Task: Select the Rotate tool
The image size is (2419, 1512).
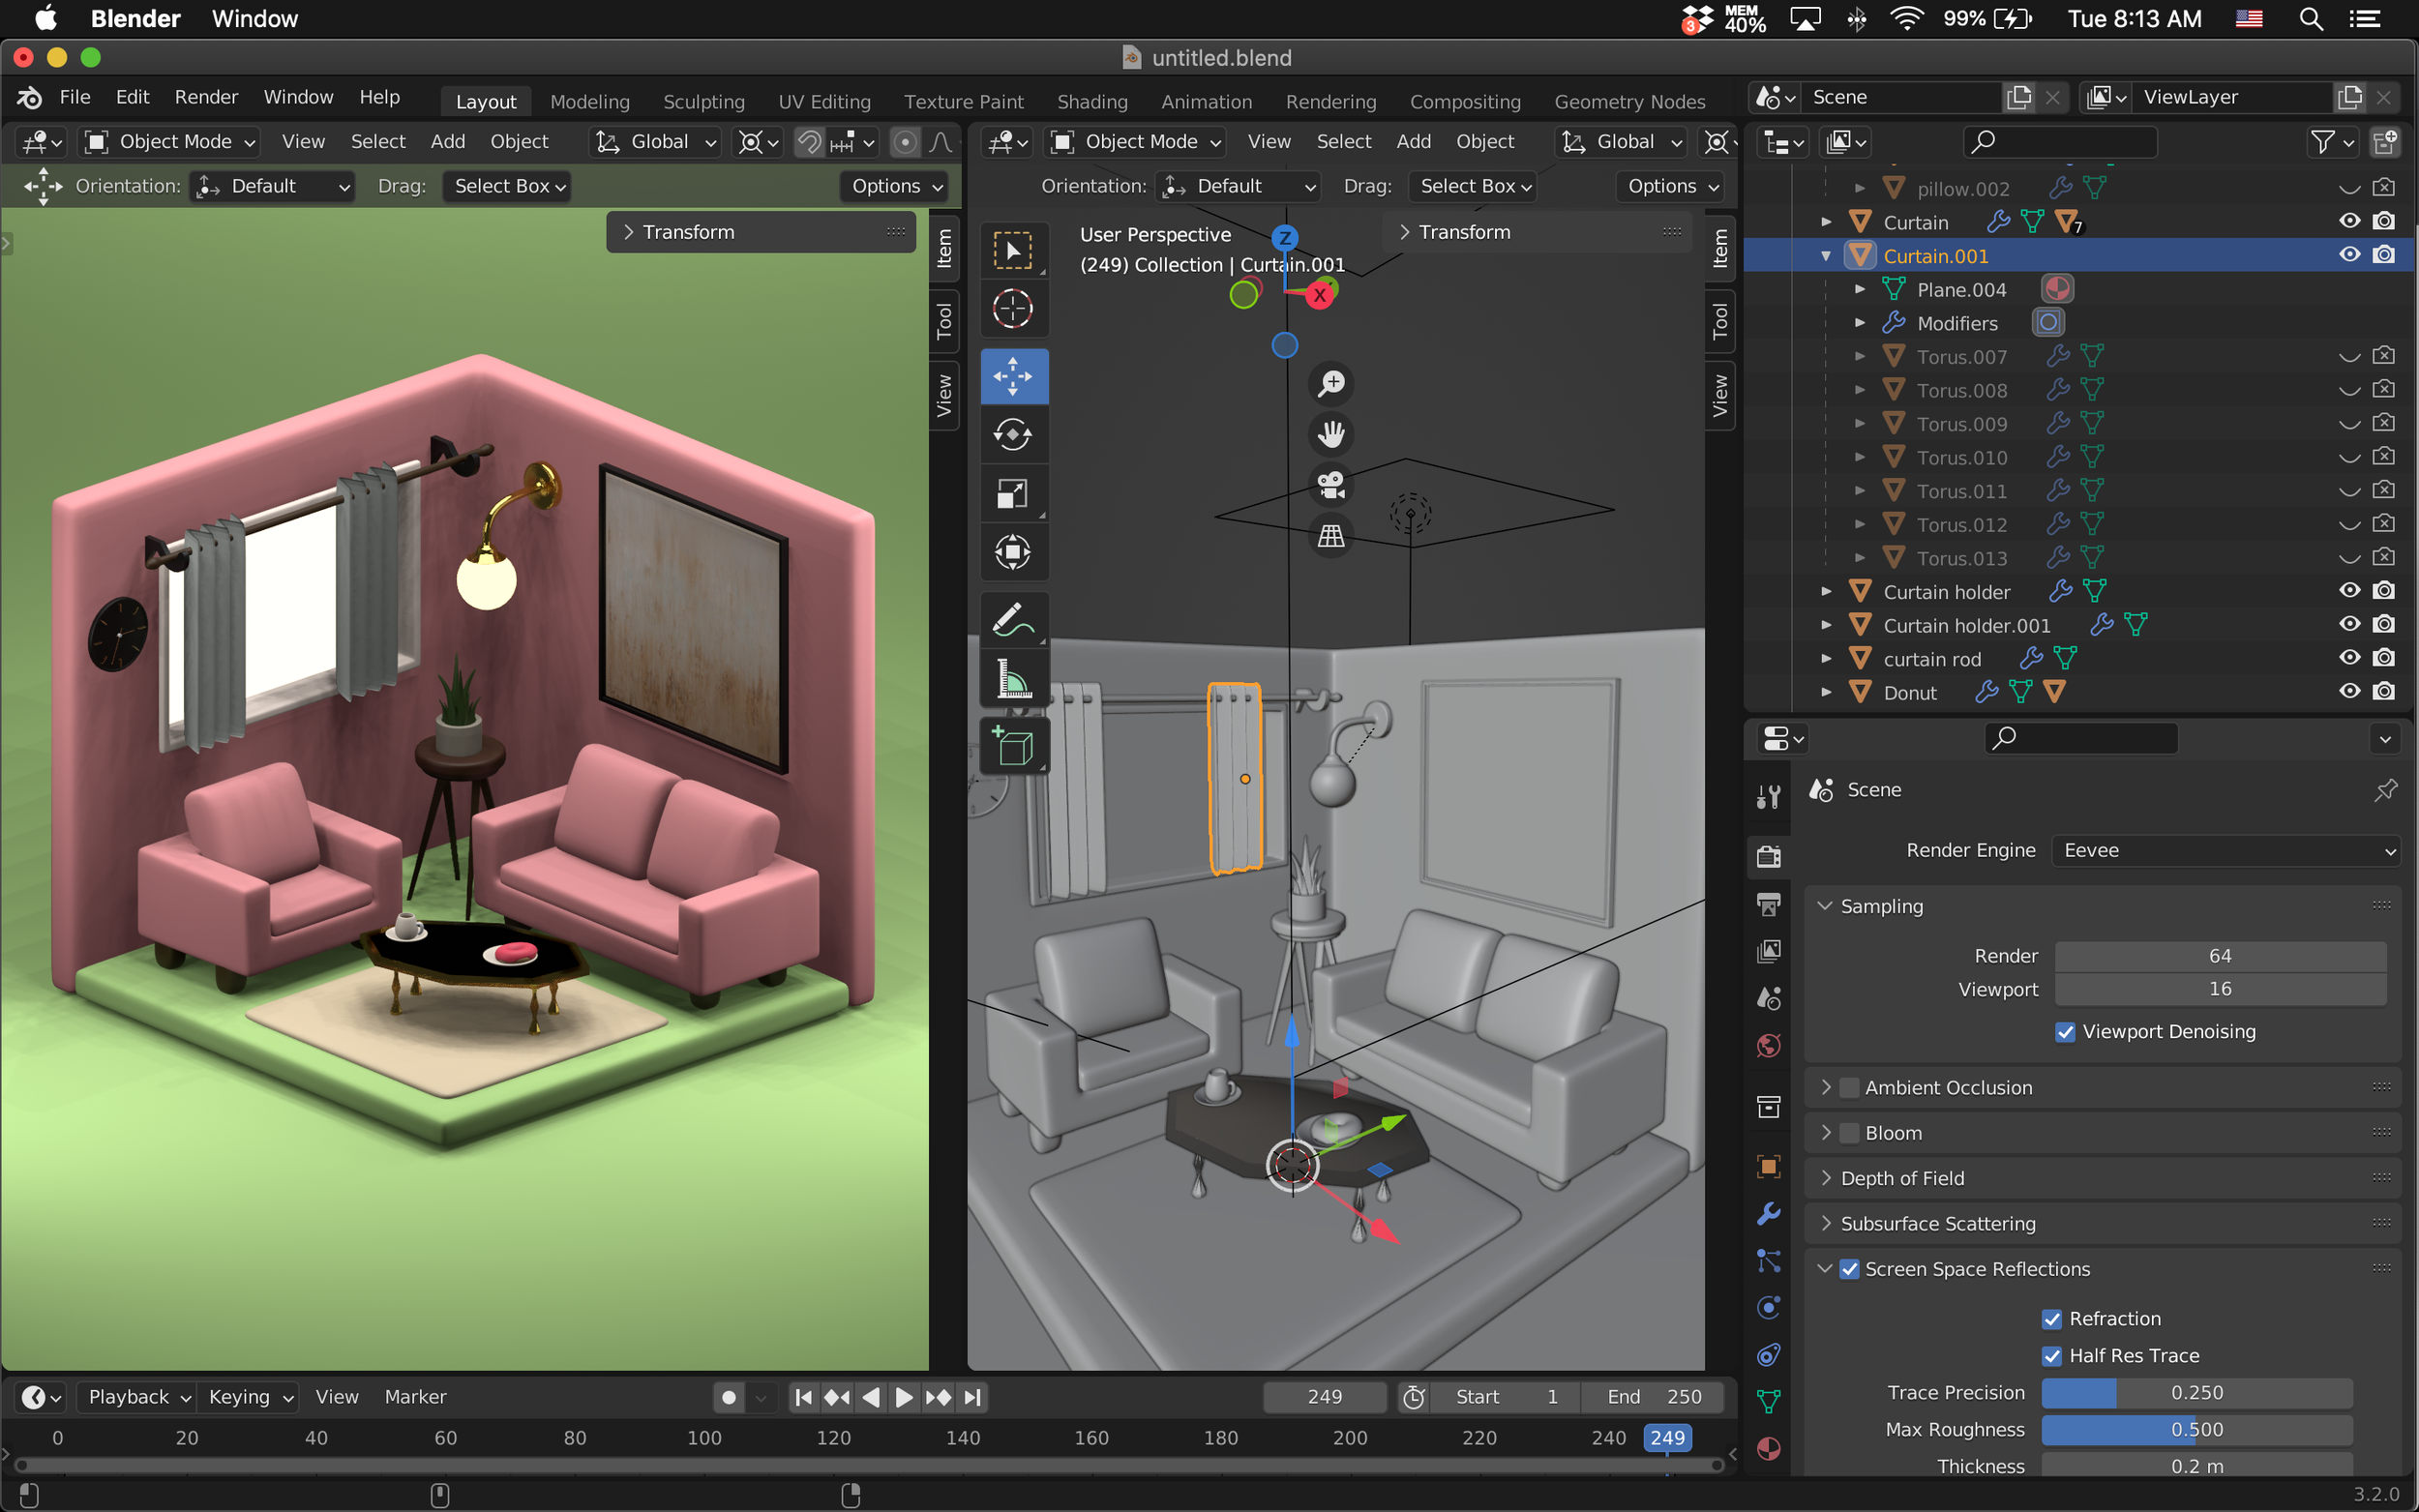Action: (1013, 434)
